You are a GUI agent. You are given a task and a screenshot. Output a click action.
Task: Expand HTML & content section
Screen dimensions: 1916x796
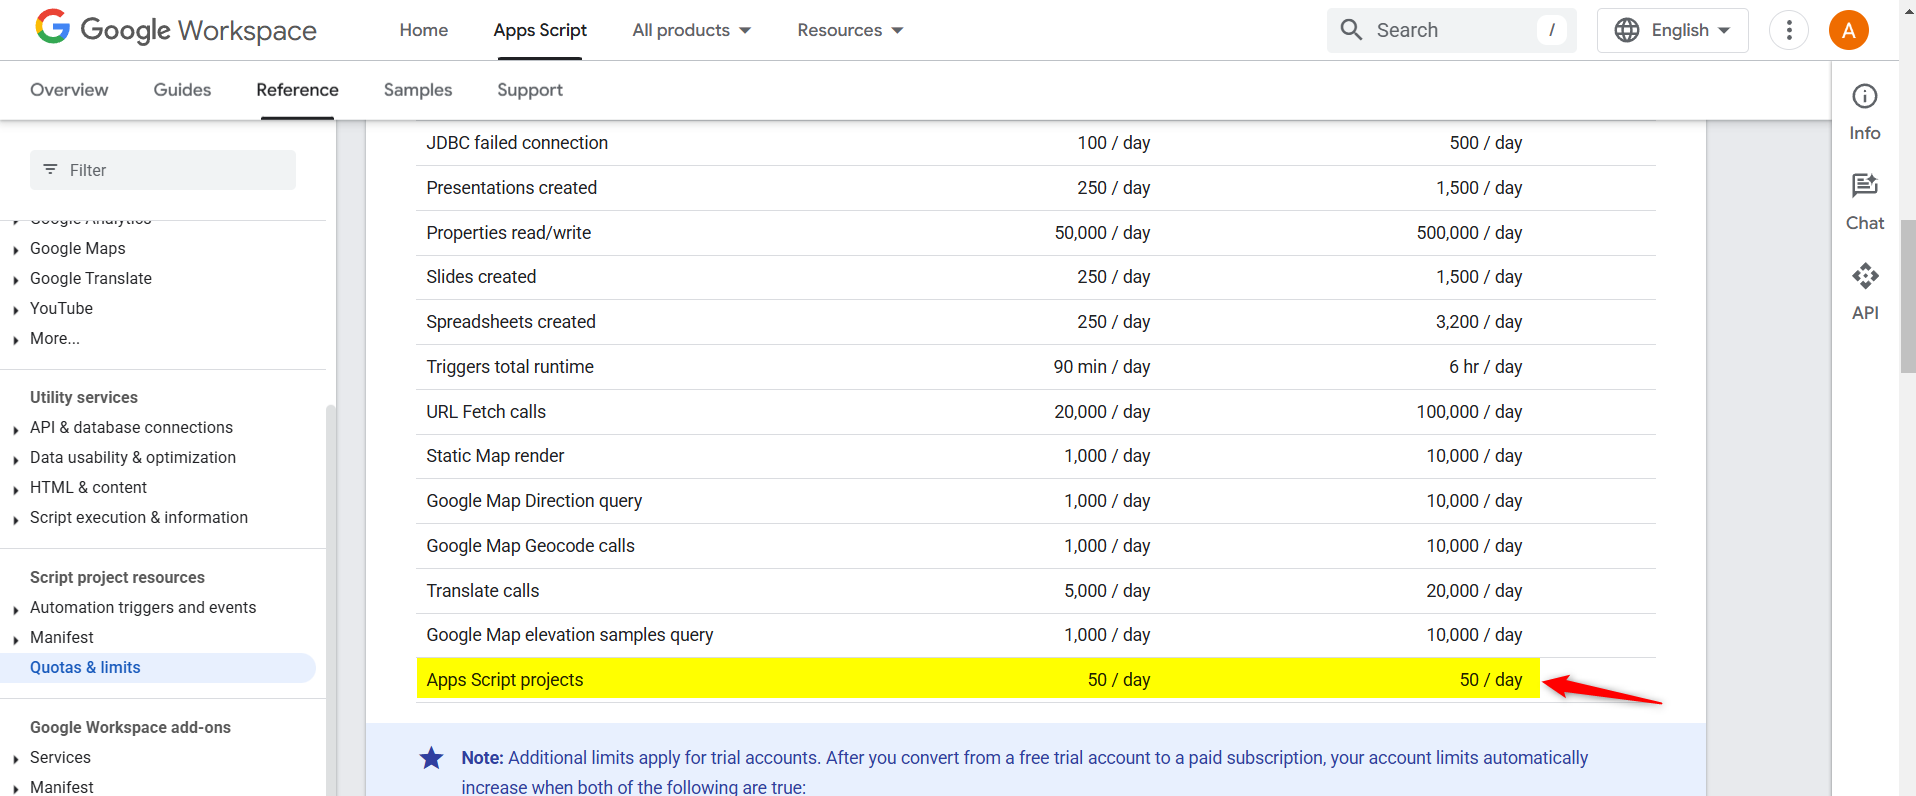pyautogui.click(x=15, y=489)
